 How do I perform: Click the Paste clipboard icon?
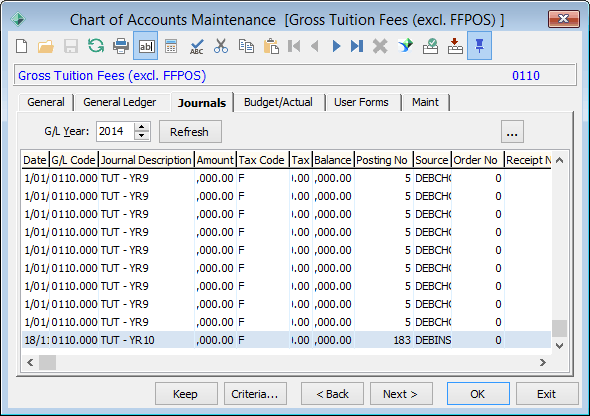click(271, 46)
